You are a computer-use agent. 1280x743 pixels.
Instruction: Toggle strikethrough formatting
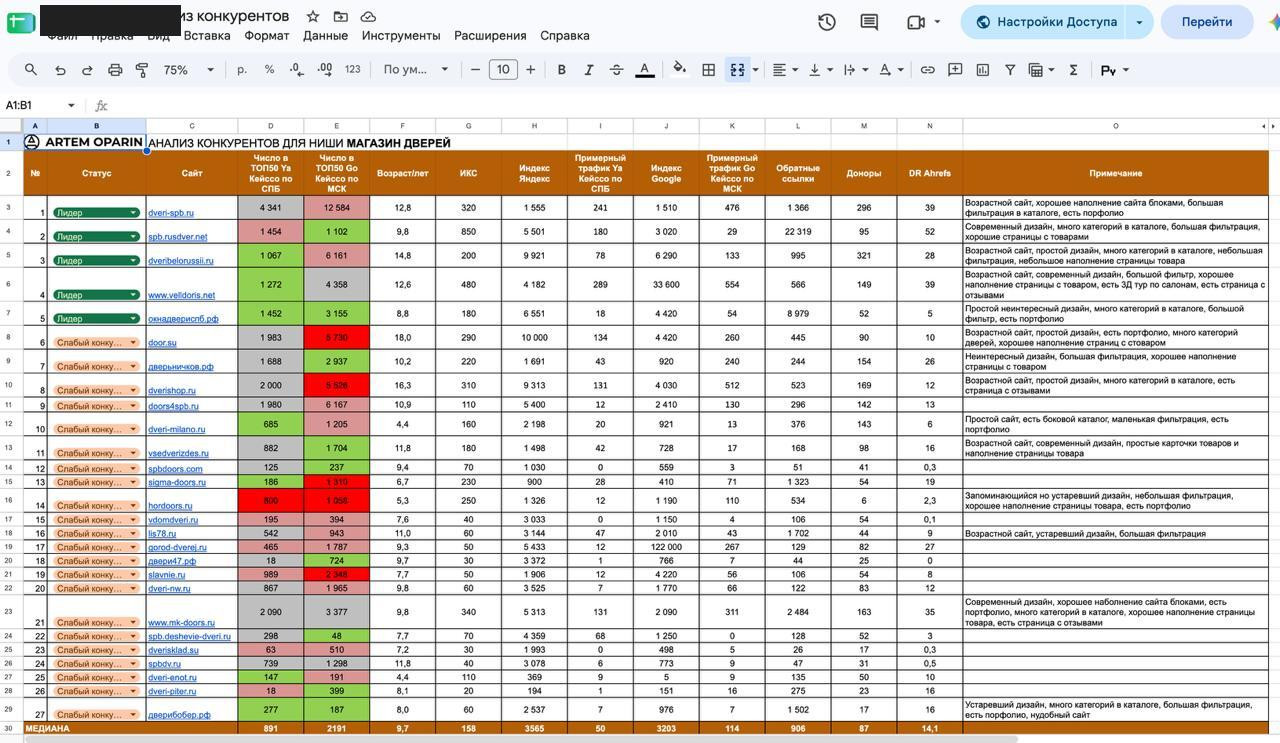pos(616,70)
